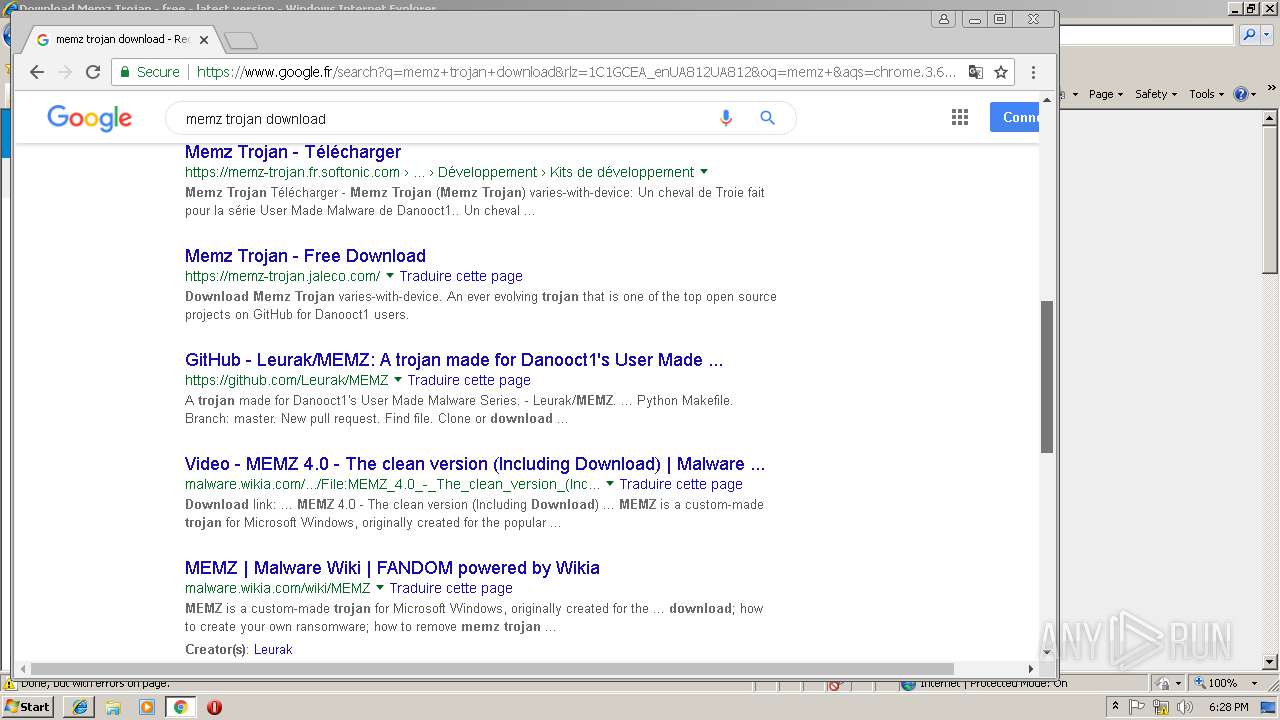Bookmark this page with the star icon
Screen dimensions: 1280x720
point(1000,72)
